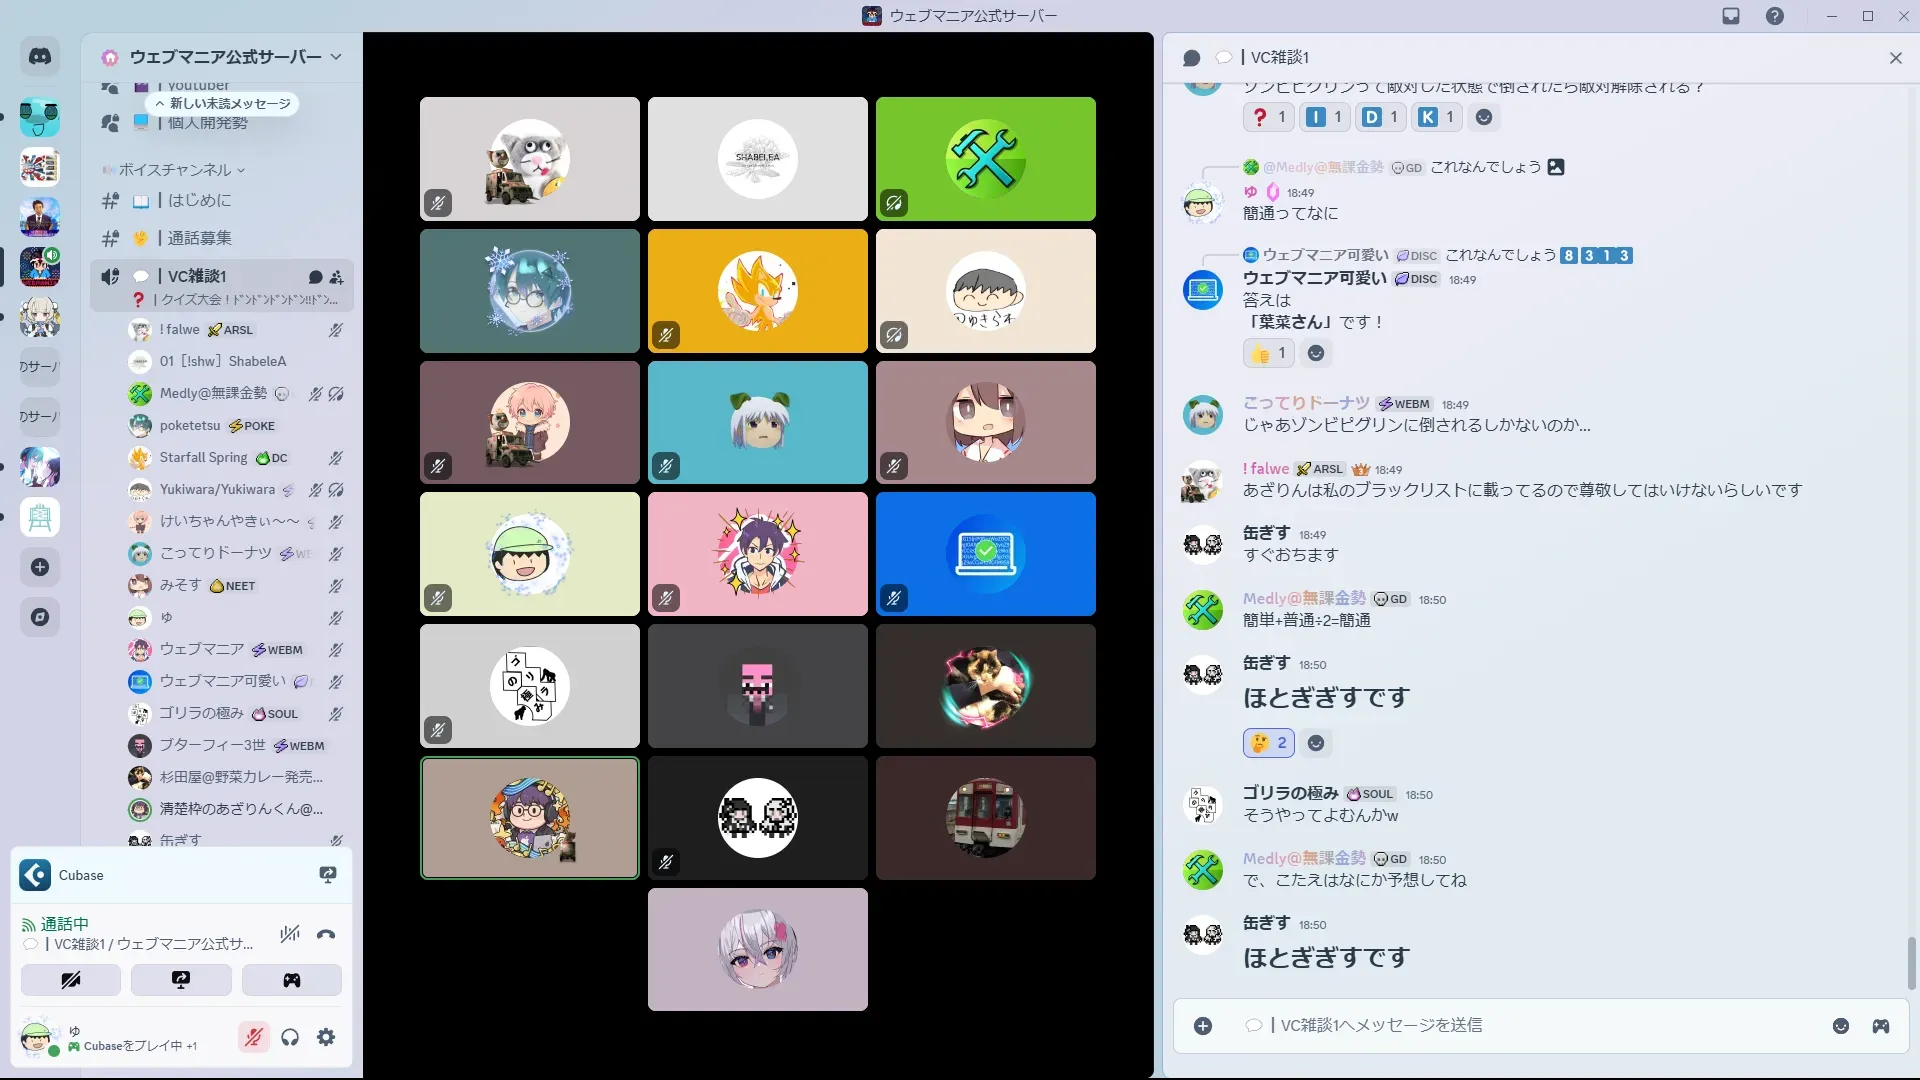1920x1080 pixels.
Task: Open the 通話募集 channel
Action: [199, 238]
